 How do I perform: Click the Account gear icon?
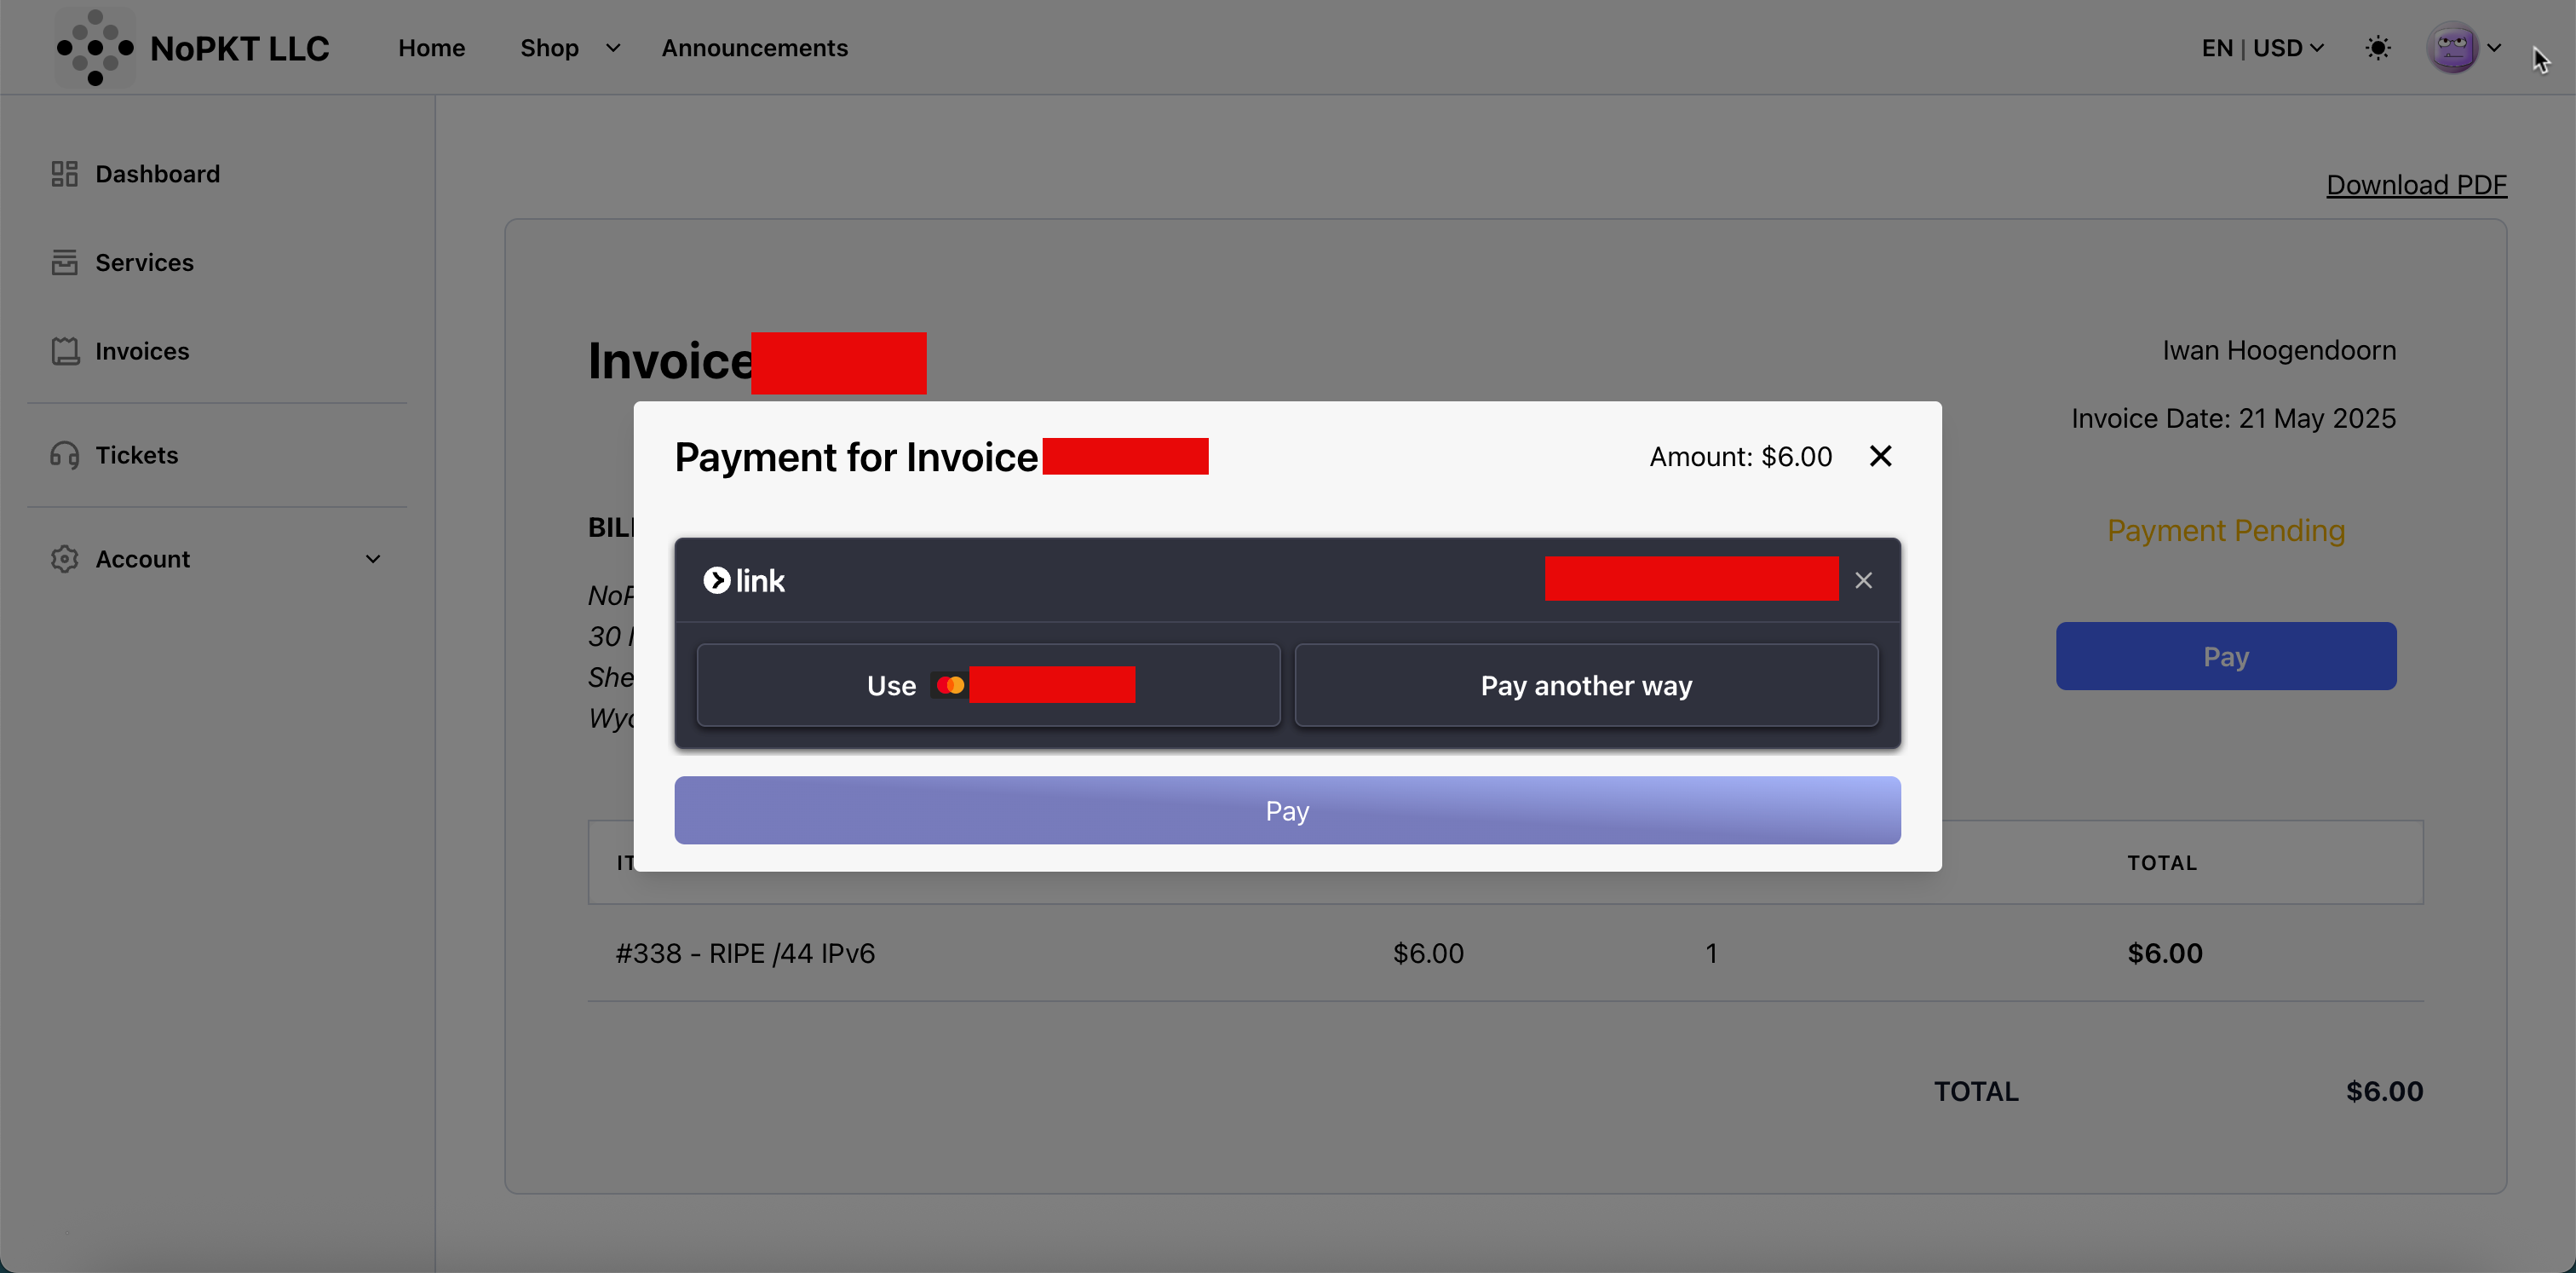[x=64, y=559]
